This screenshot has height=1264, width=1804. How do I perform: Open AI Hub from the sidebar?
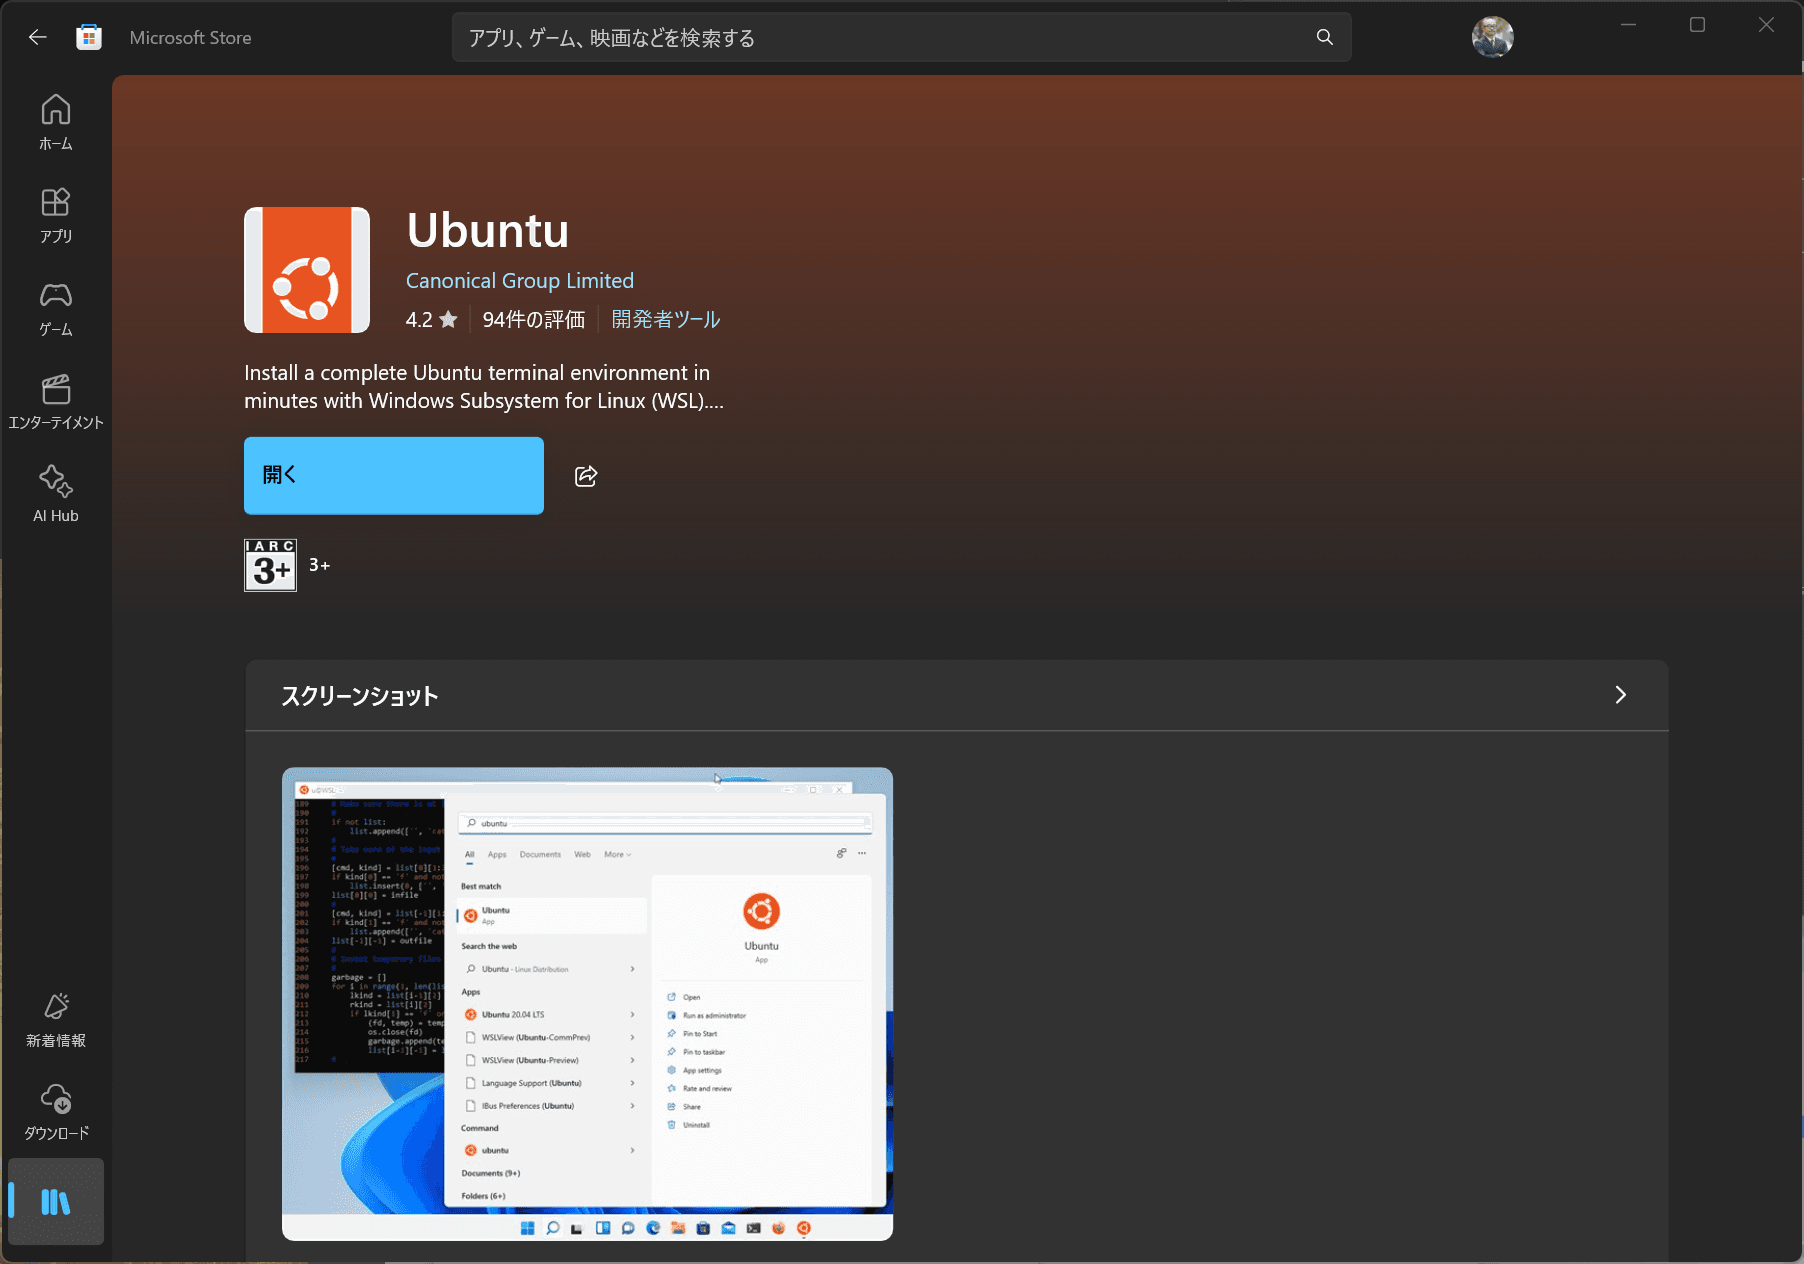point(56,494)
